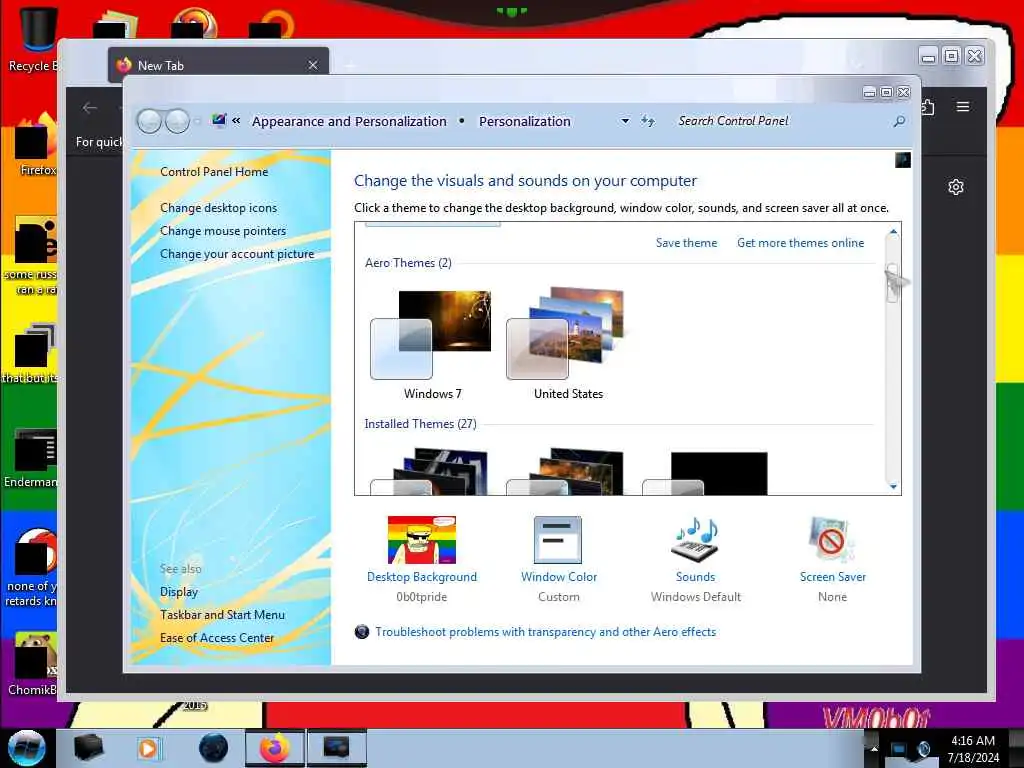Image resolution: width=1024 pixels, height=768 pixels.
Task: Open Taskbar and Start Menu link
Action: point(222,615)
